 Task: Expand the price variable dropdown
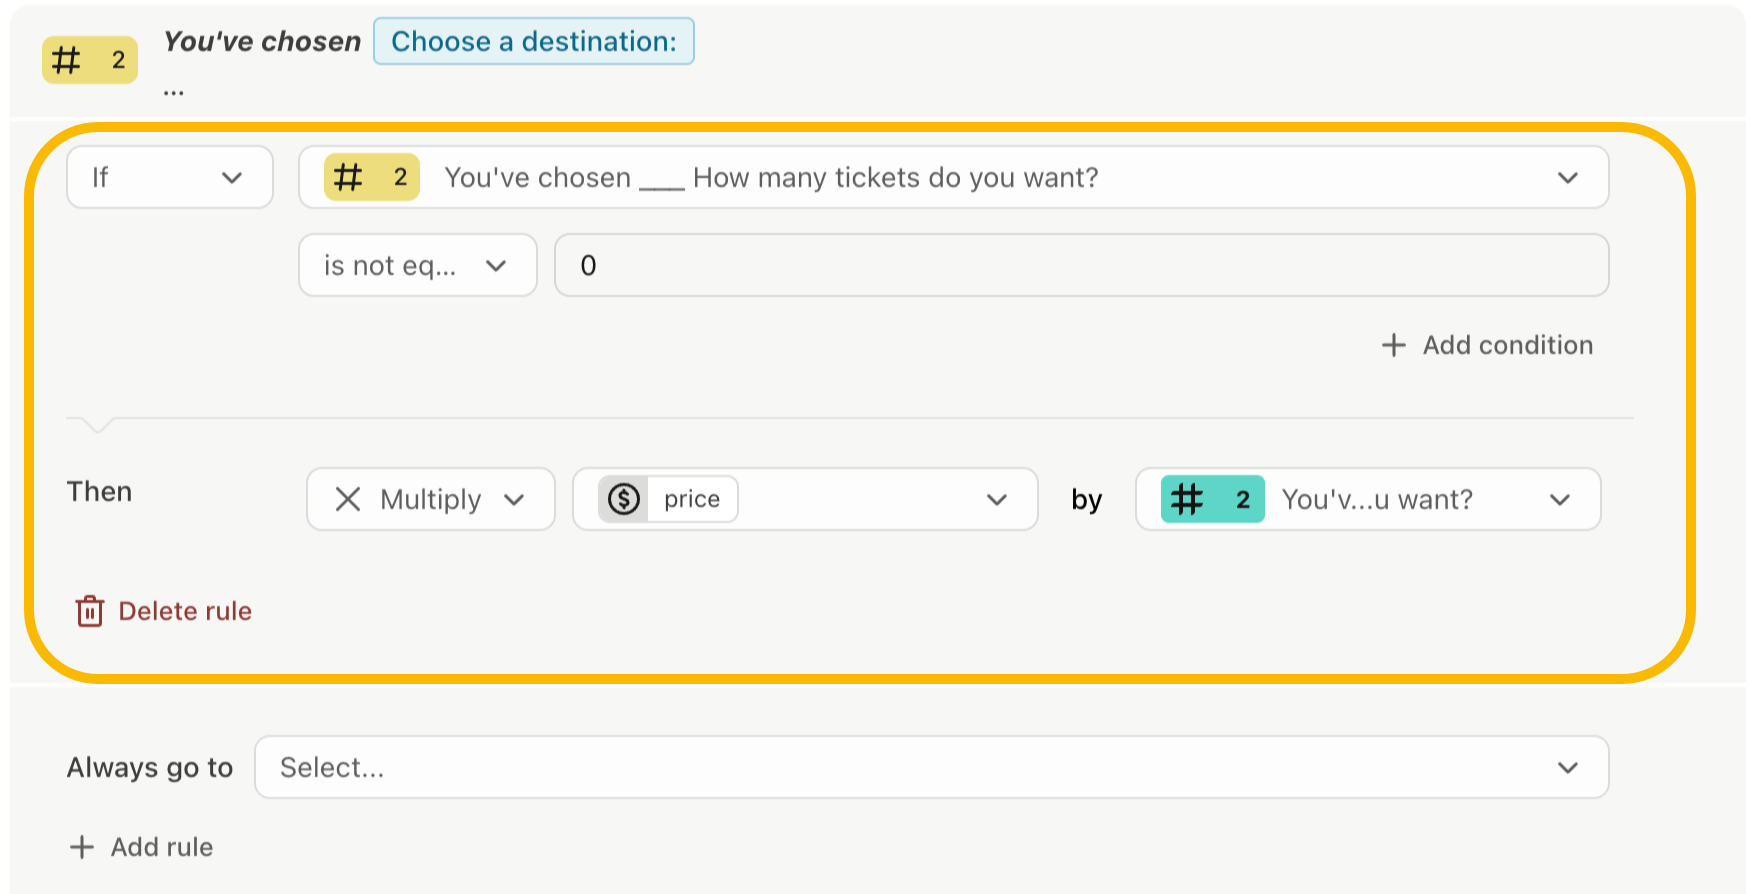pos(805,499)
